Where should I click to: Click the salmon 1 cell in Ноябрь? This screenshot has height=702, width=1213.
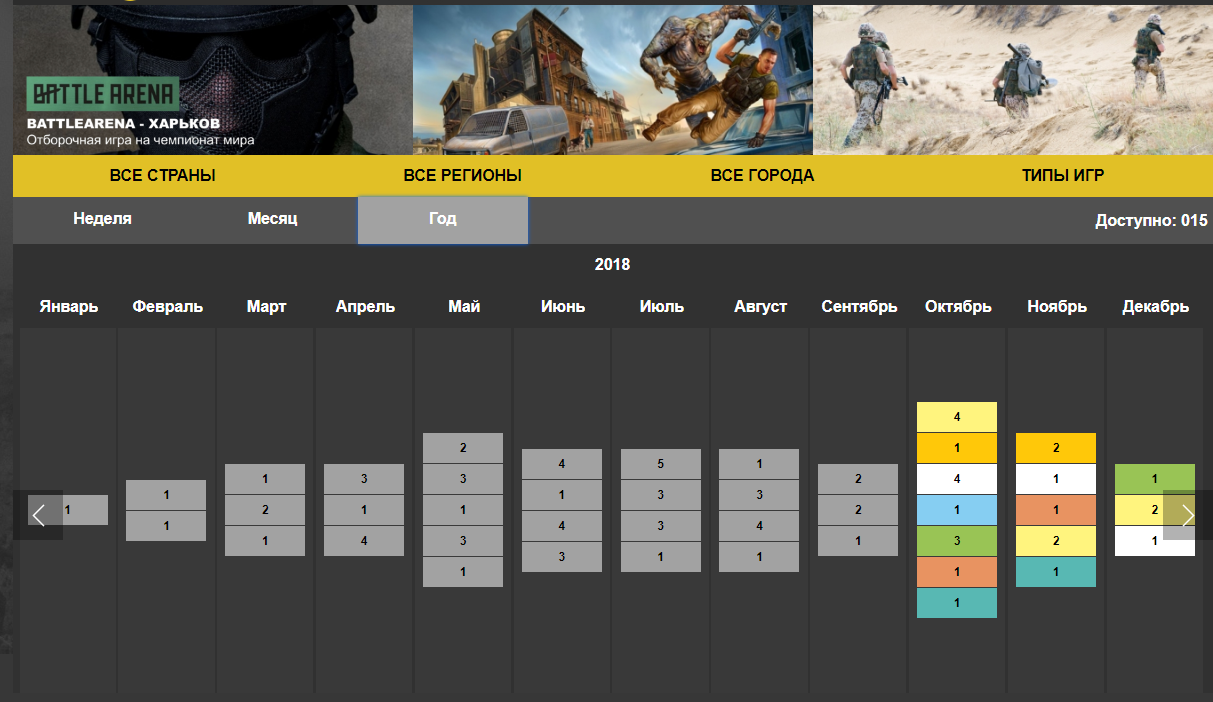1056,510
